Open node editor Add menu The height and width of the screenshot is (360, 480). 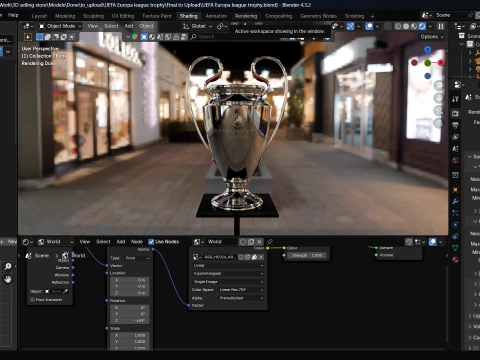(x=121, y=242)
